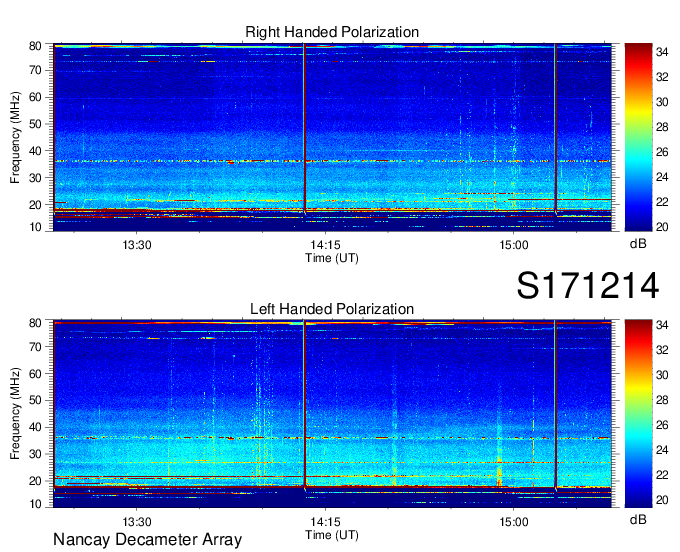Click the 10 MHz tick label on the top plot
This screenshot has height=552, width=680.
(35, 227)
